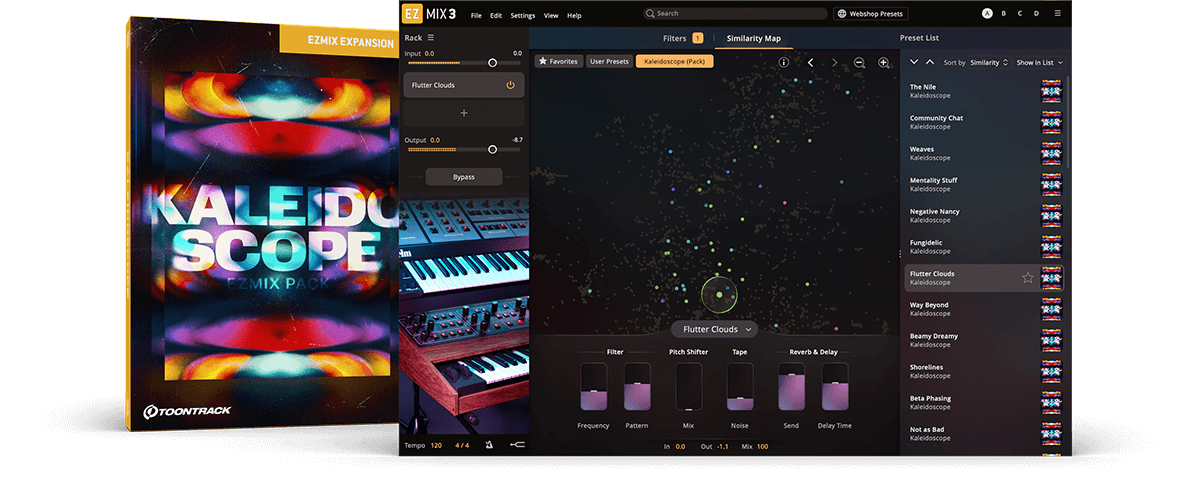This screenshot has height=488, width=1200.
Task: Adjust the Reverb Send slider
Action: click(791, 387)
